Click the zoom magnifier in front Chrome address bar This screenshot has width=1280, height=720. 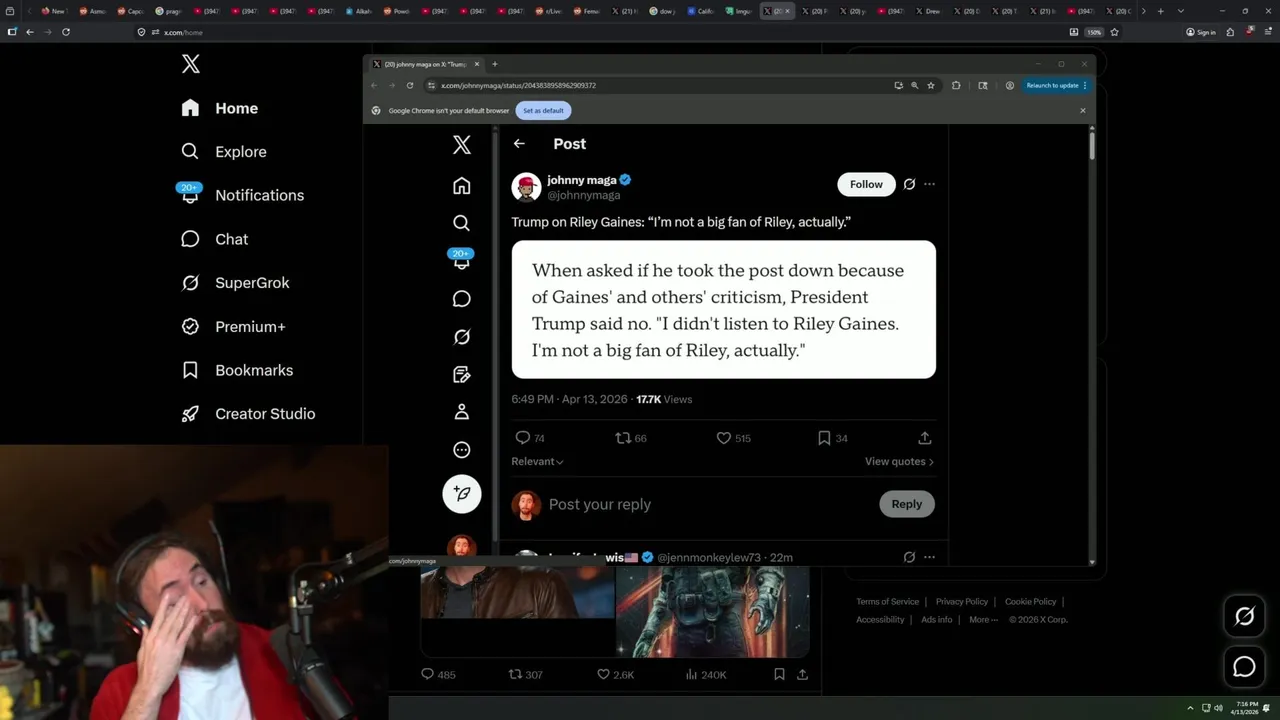[914, 85]
